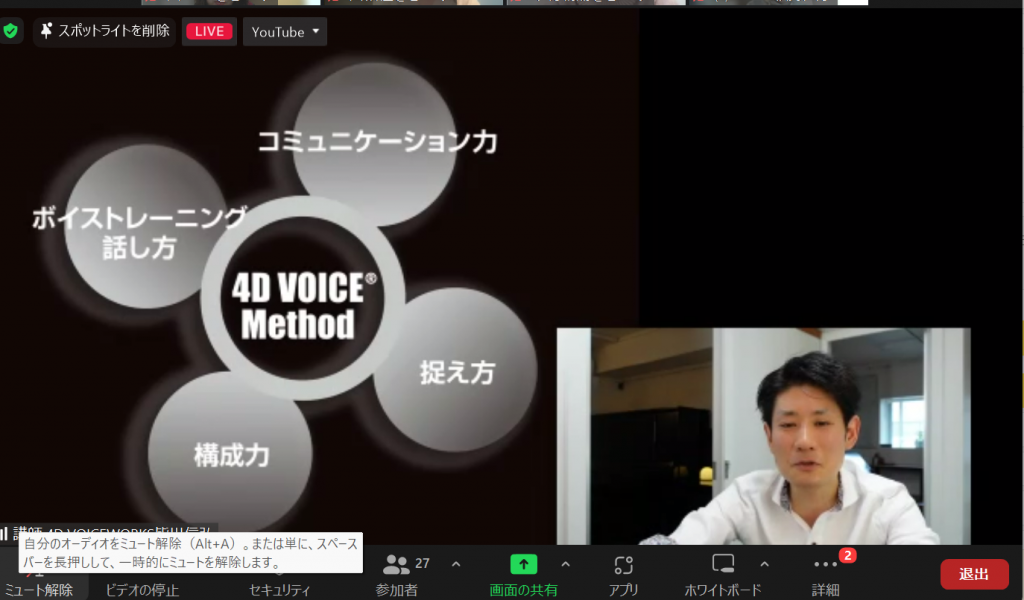Click the red LIVE indicator
Image resolution: width=1024 pixels, height=600 pixels.
209,31
